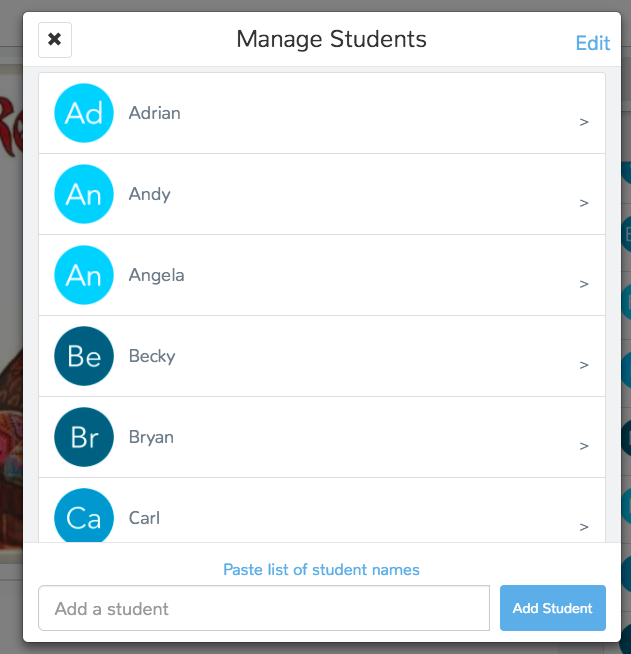631x654 pixels.
Task: Open Carl's row chevron arrow
Action: pos(584,527)
